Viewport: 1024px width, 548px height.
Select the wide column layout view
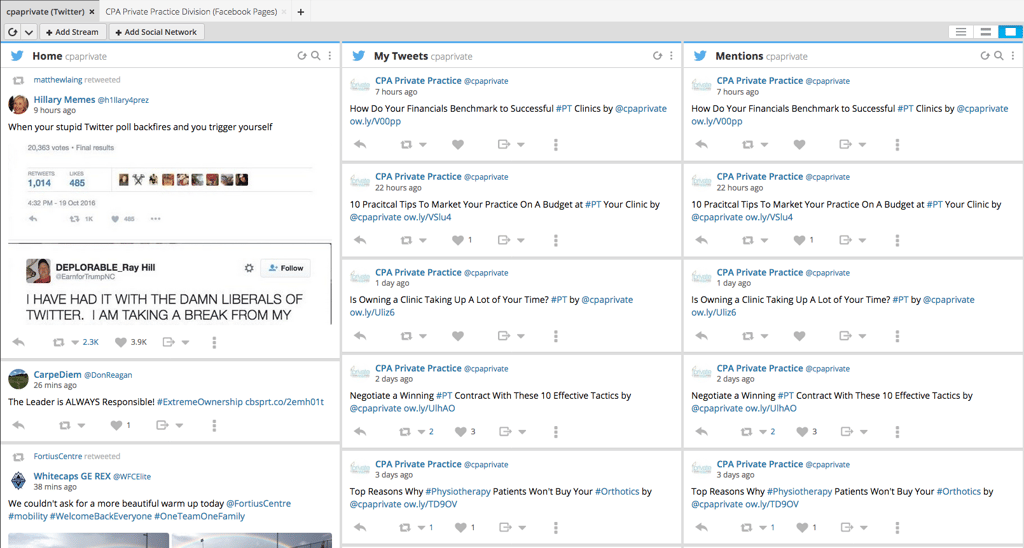click(1011, 31)
